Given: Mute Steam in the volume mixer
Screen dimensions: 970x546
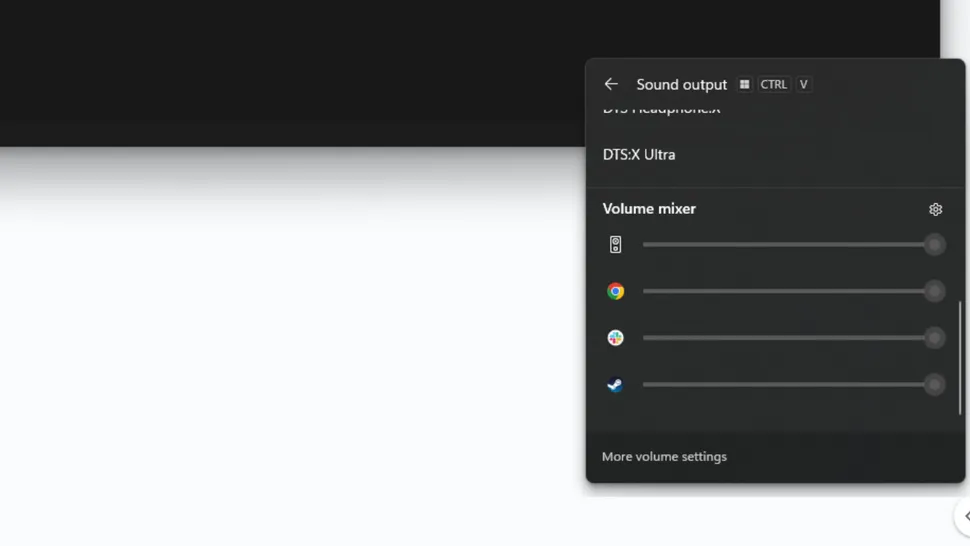Looking at the screenshot, I should pyautogui.click(x=616, y=385).
